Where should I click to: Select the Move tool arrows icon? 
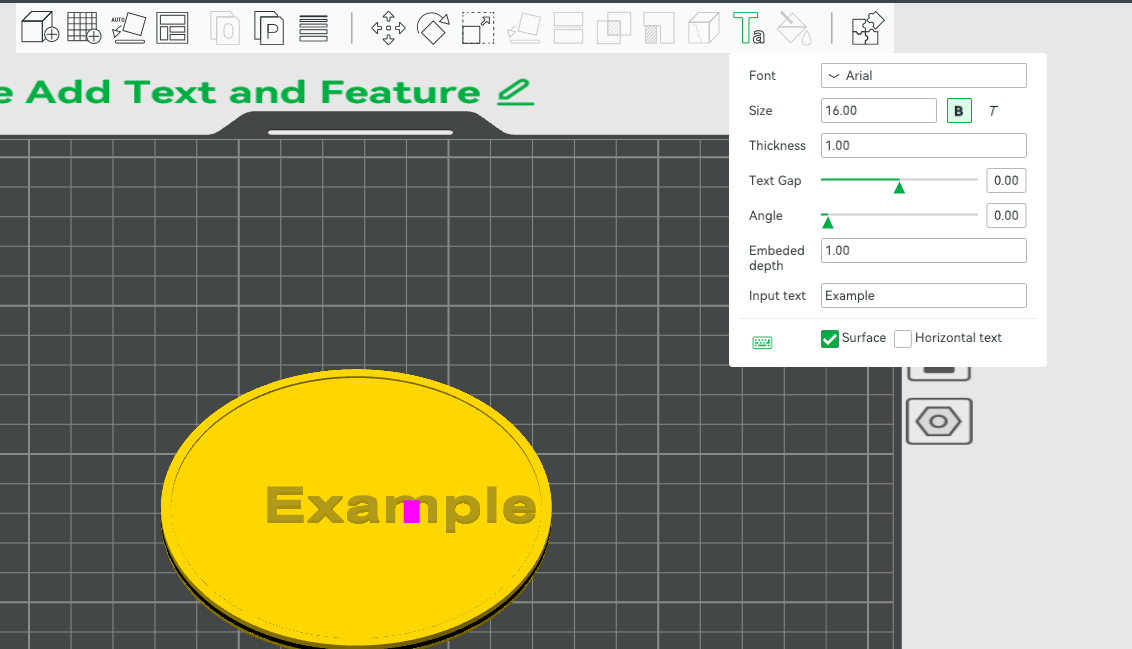pos(388,28)
